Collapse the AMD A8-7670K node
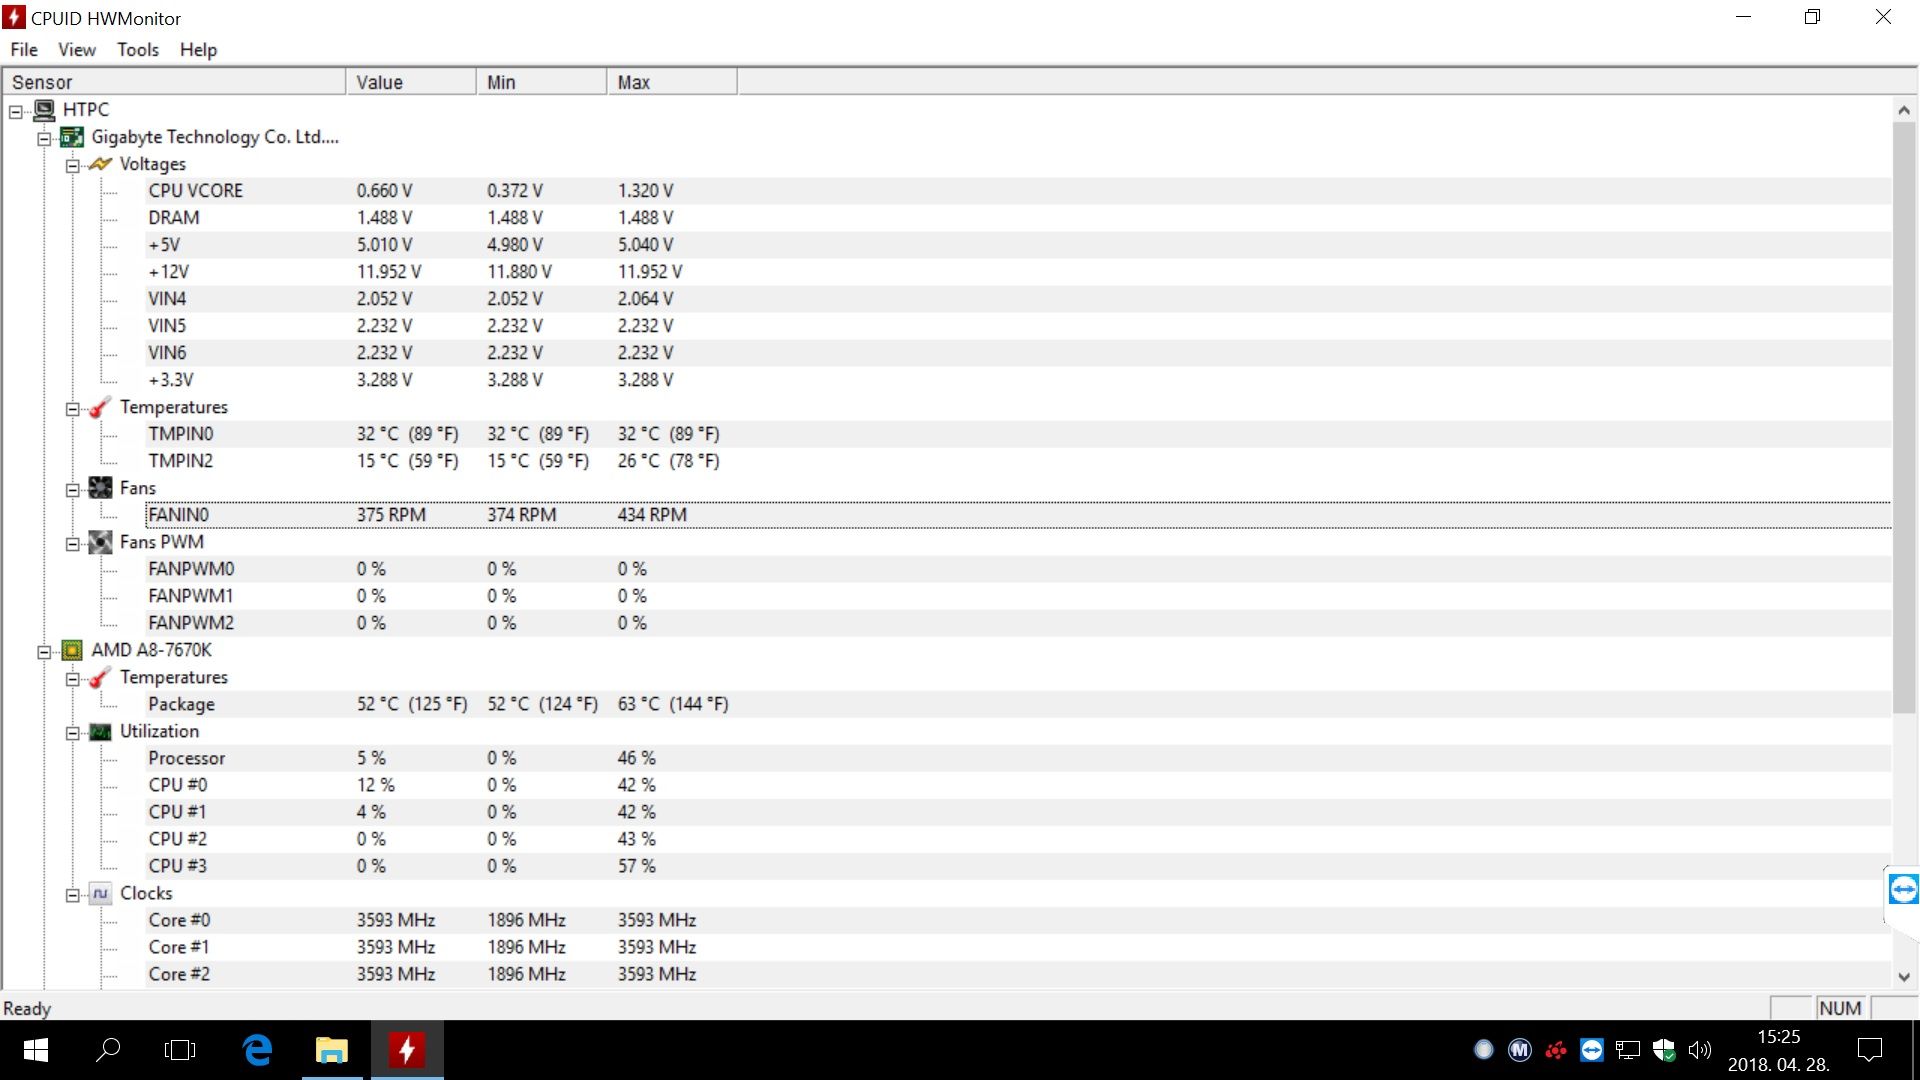Viewport: 1920px width, 1080px height. pos(44,652)
